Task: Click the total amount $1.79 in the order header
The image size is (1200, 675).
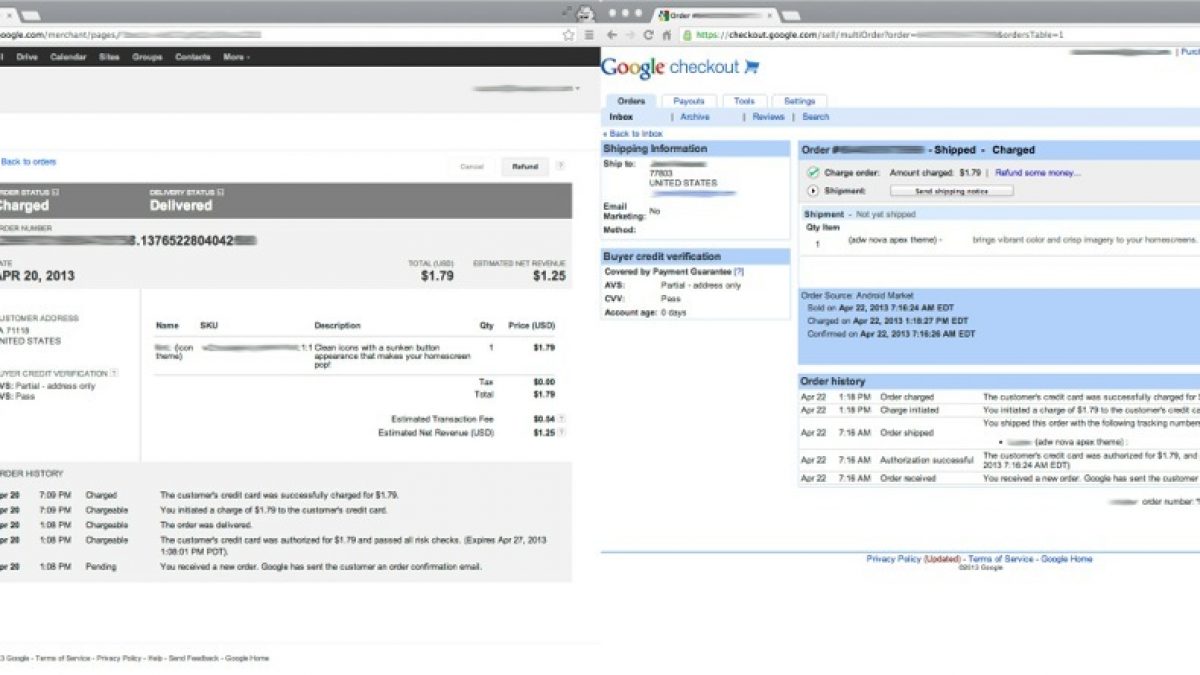Action: [x=438, y=275]
